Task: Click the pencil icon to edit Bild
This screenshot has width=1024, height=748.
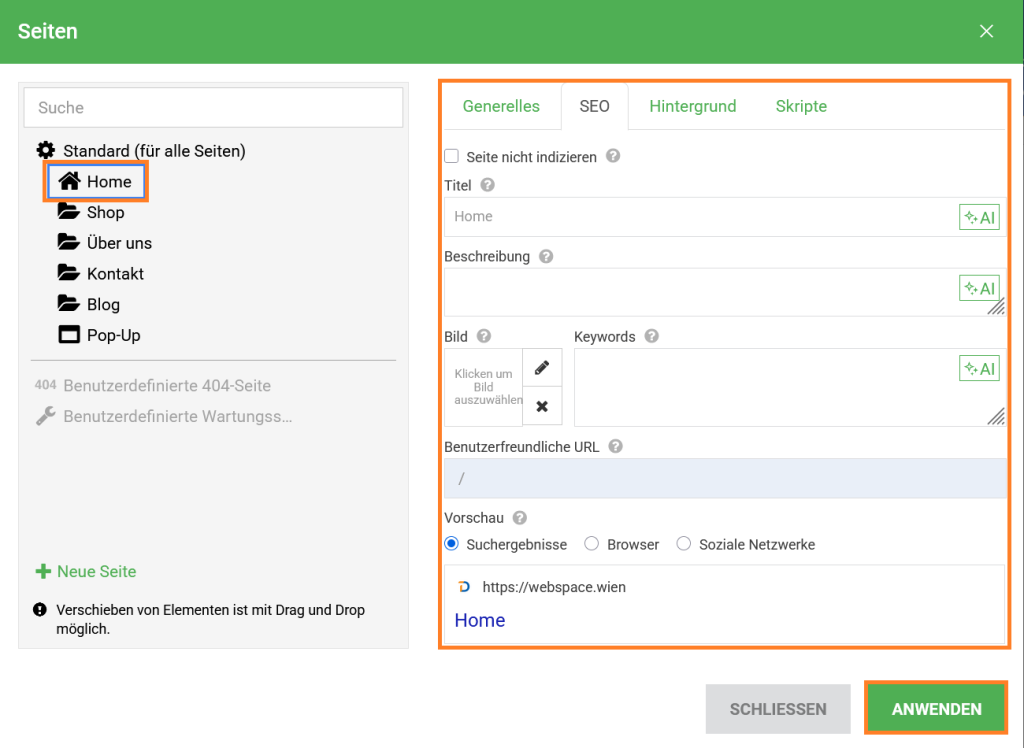Action: click(542, 367)
